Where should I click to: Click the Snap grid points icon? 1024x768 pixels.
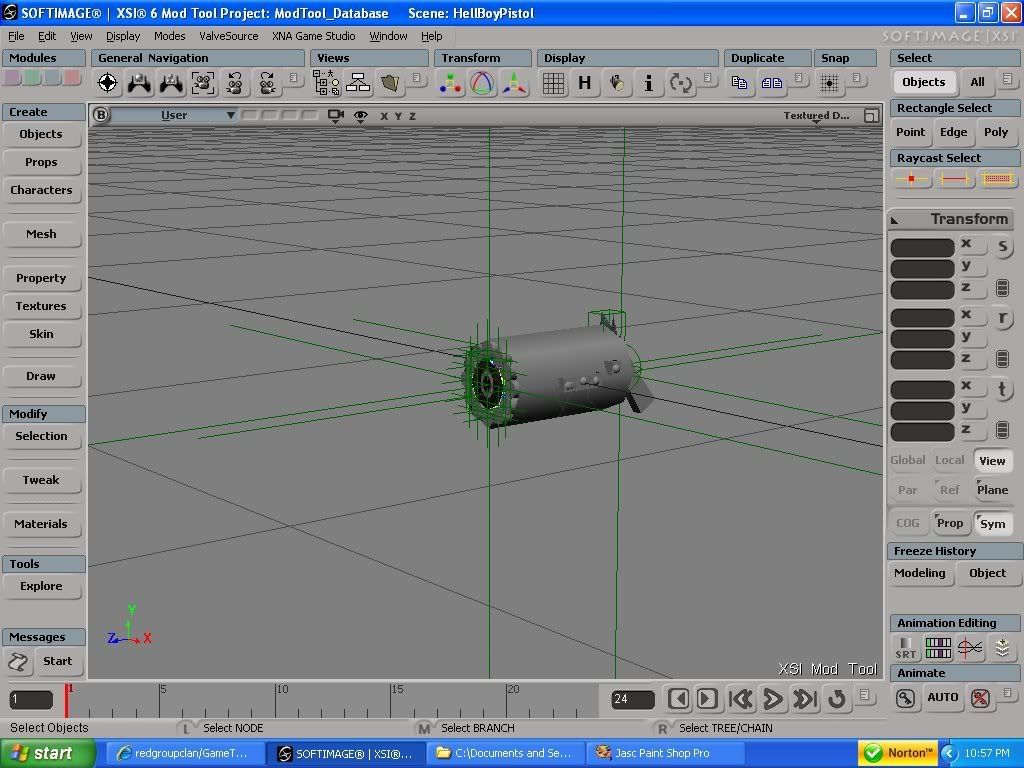(x=829, y=83)
